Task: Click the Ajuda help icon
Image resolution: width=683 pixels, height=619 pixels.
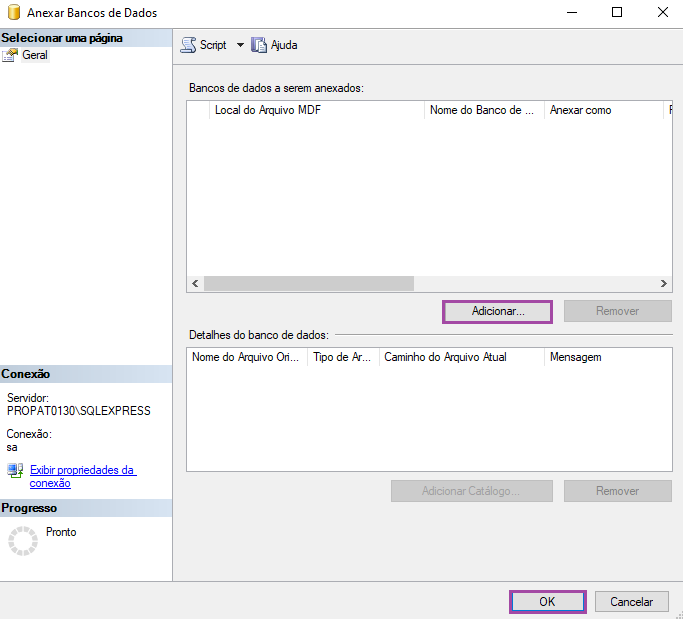Action: pos(259,45)
